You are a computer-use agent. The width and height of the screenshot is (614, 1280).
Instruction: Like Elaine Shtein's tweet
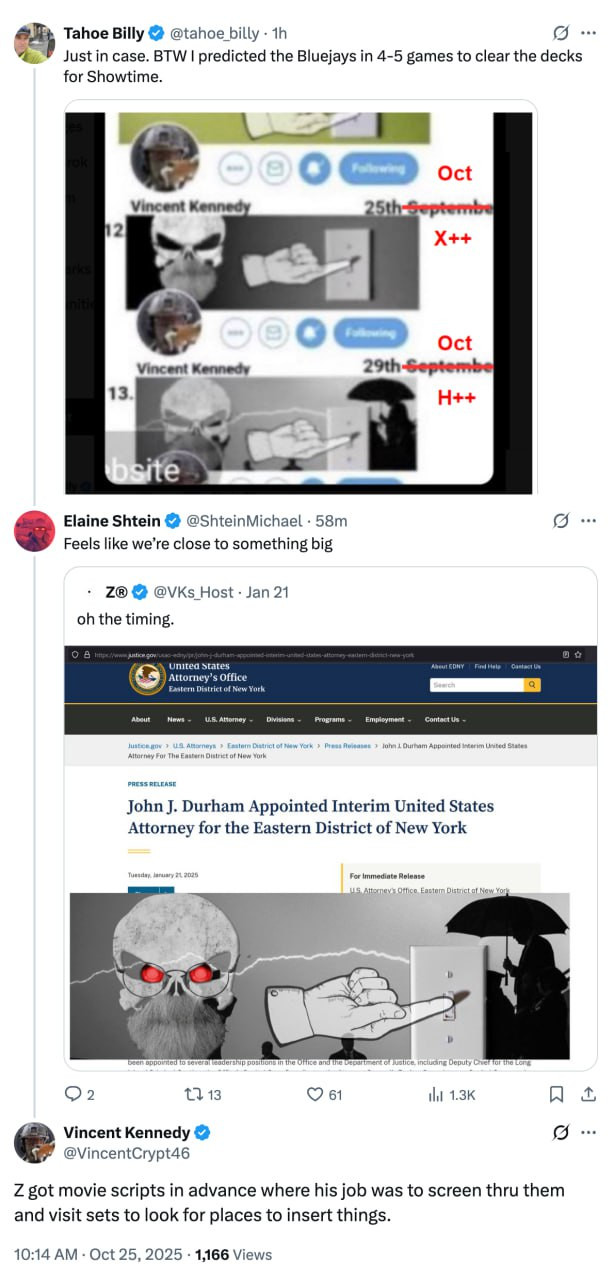pos(325,1094)
